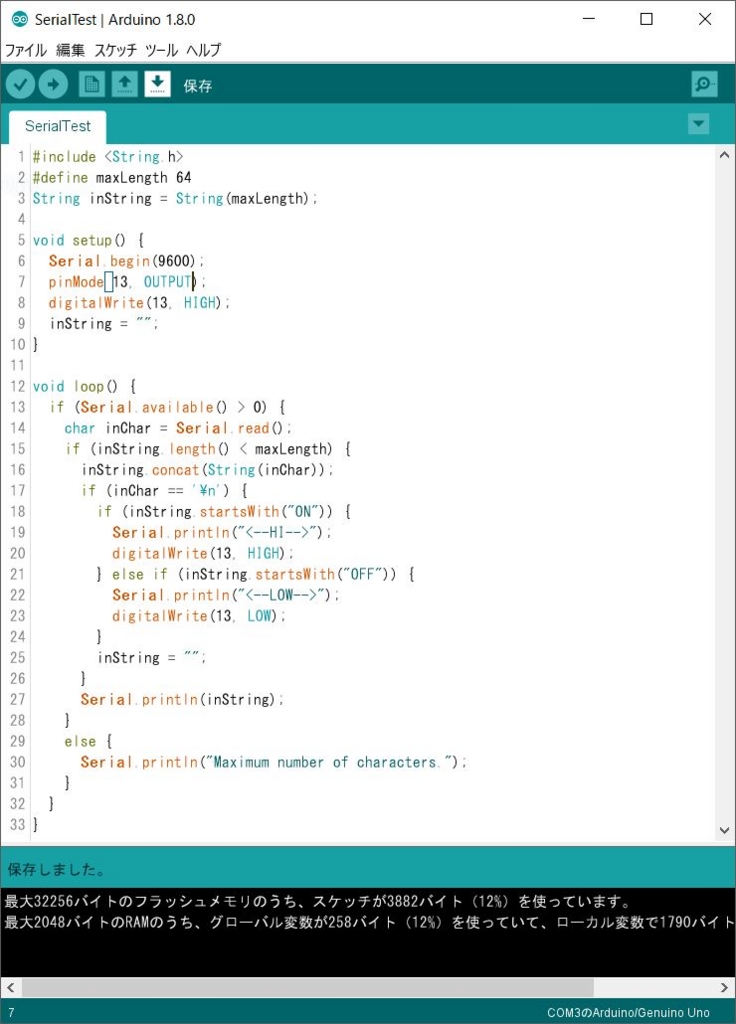Open the tab dropdown triangle menu
The image size is (736, 1024).
699,123
